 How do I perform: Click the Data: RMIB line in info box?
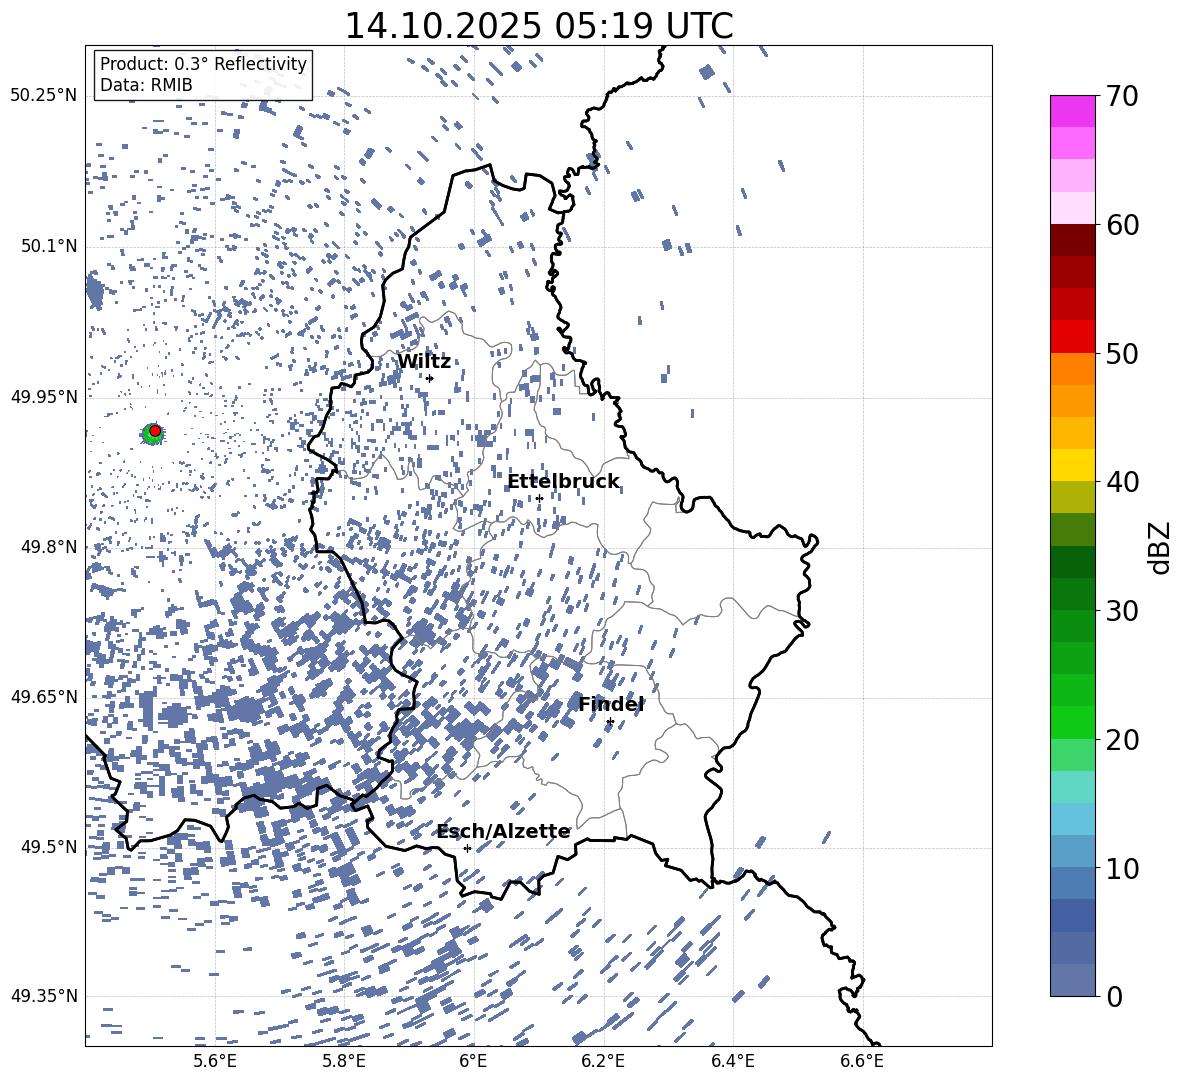[x=146, y=86]
